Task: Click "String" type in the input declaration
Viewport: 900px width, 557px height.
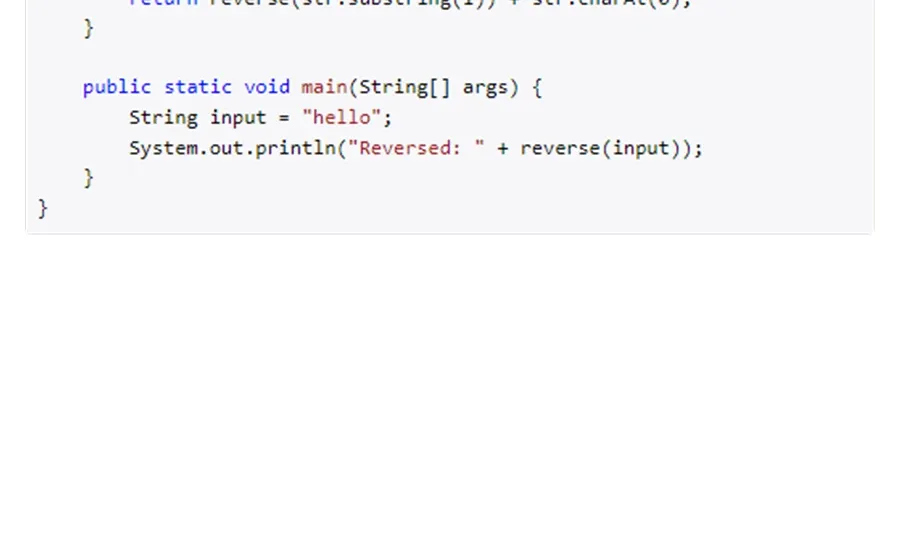Action: point(163,118)
